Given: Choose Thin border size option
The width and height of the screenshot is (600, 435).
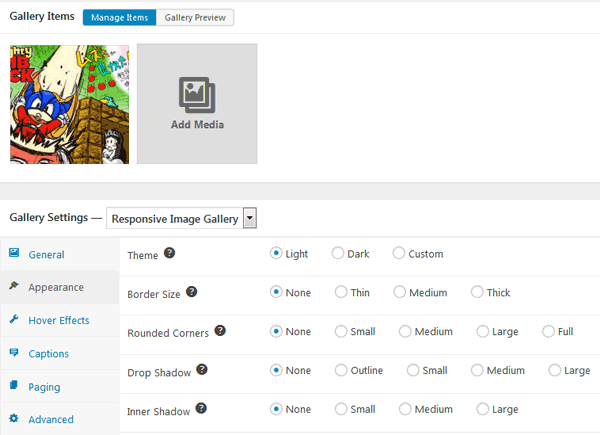Looking at the screenshot, I should tap(342, 293).
